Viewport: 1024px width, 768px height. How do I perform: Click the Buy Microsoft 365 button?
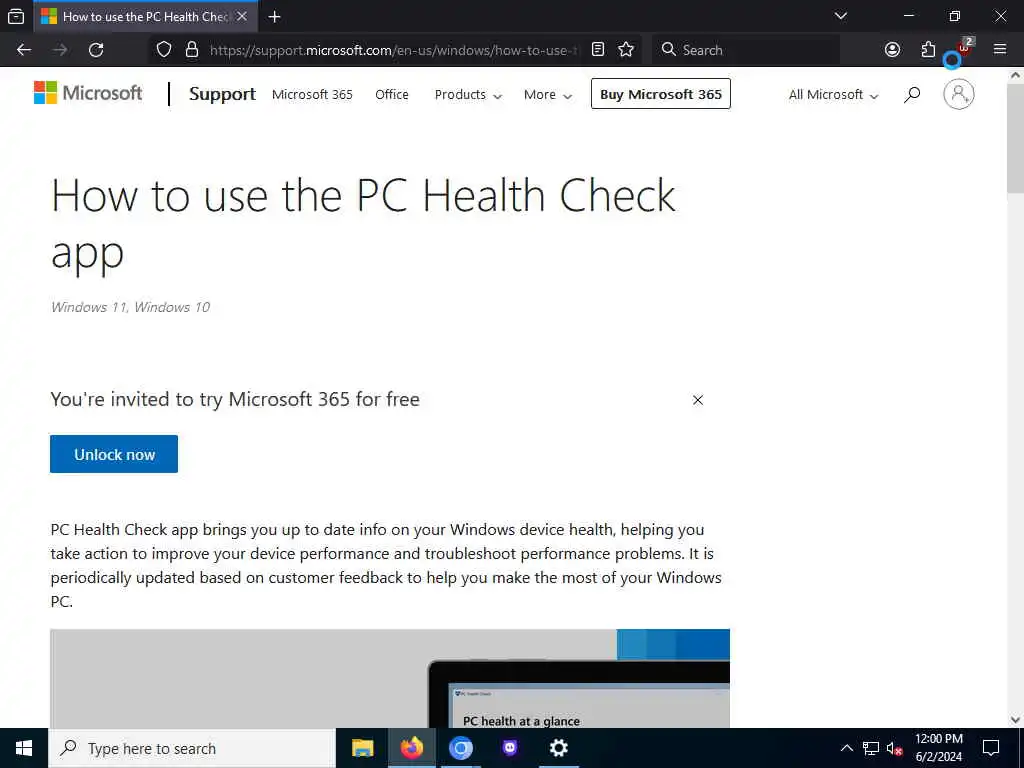point(661,94)
